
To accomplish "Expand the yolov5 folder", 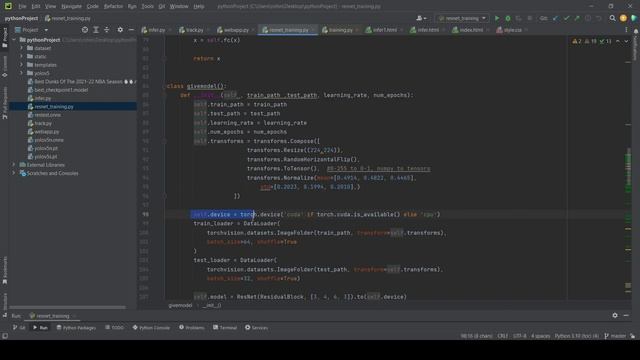I will 21,73.
